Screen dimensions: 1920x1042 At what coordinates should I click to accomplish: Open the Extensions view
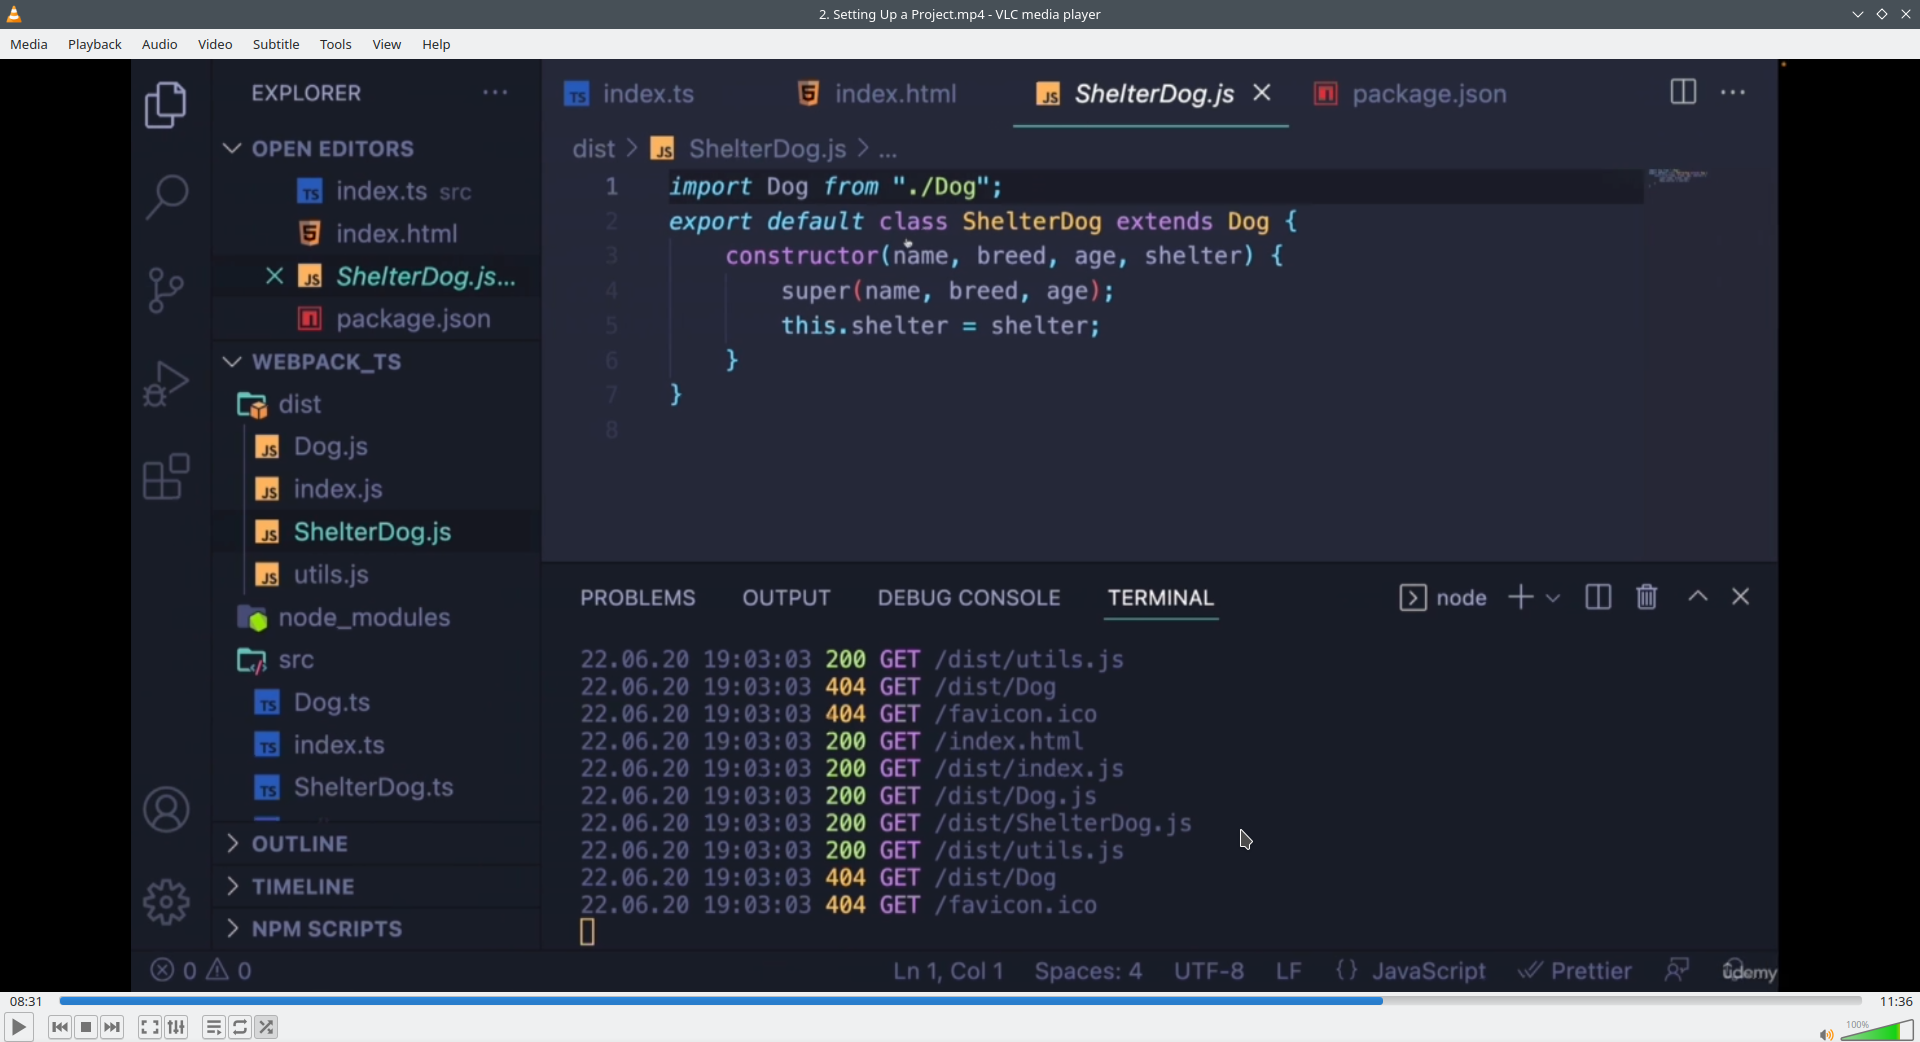coord(166,476)
